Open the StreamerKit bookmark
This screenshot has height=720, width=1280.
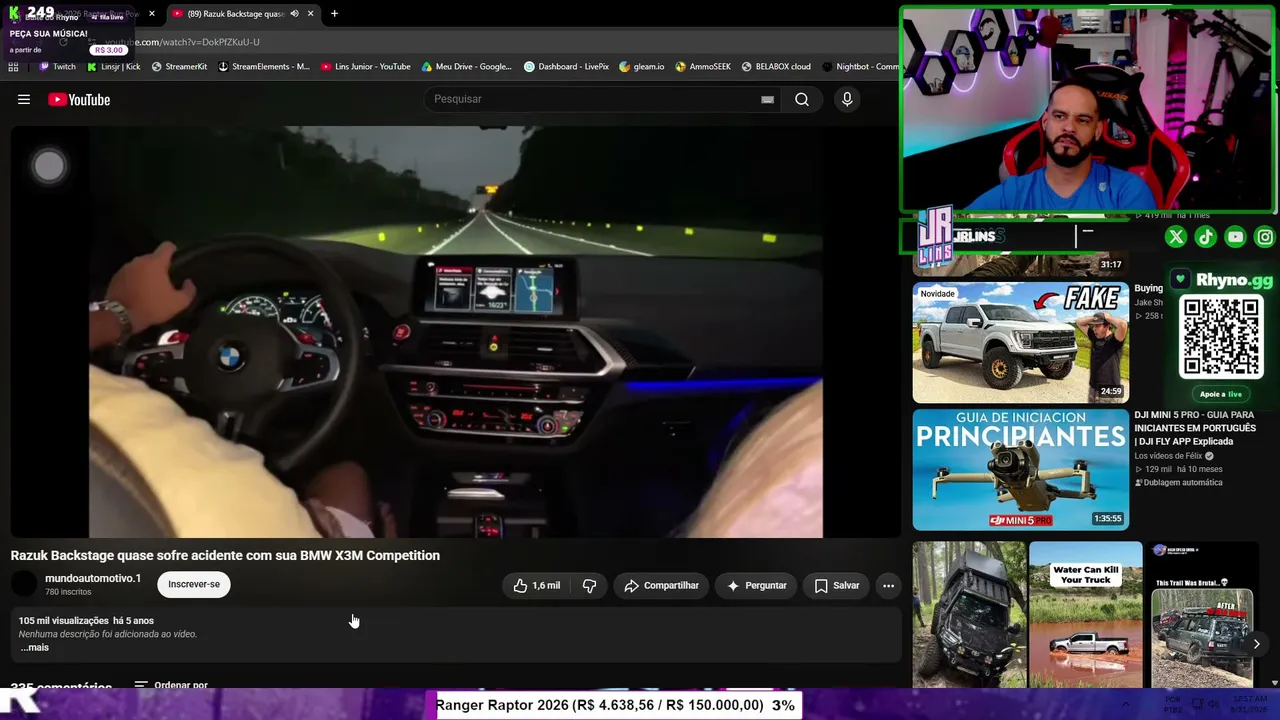point(179,67)
